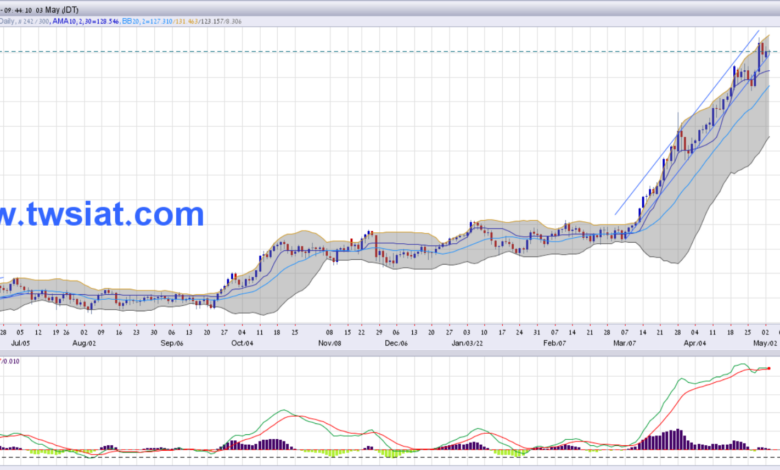Click the splitter bar between price and MACD panels

point(390,353)
